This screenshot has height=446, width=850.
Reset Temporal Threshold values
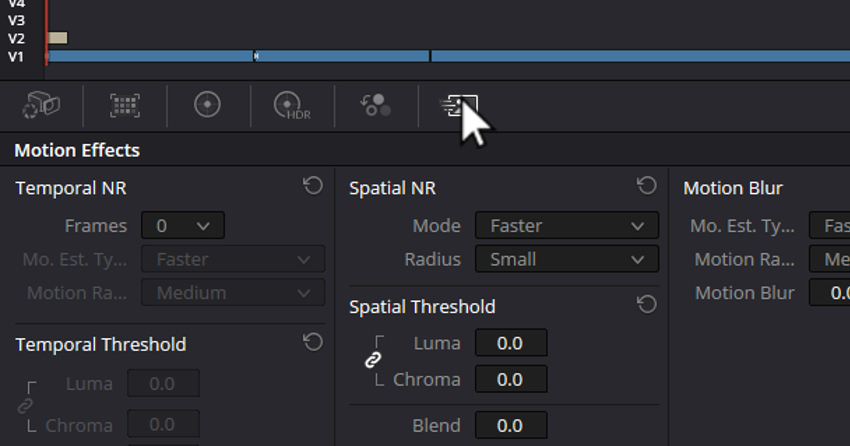(313, 342)
